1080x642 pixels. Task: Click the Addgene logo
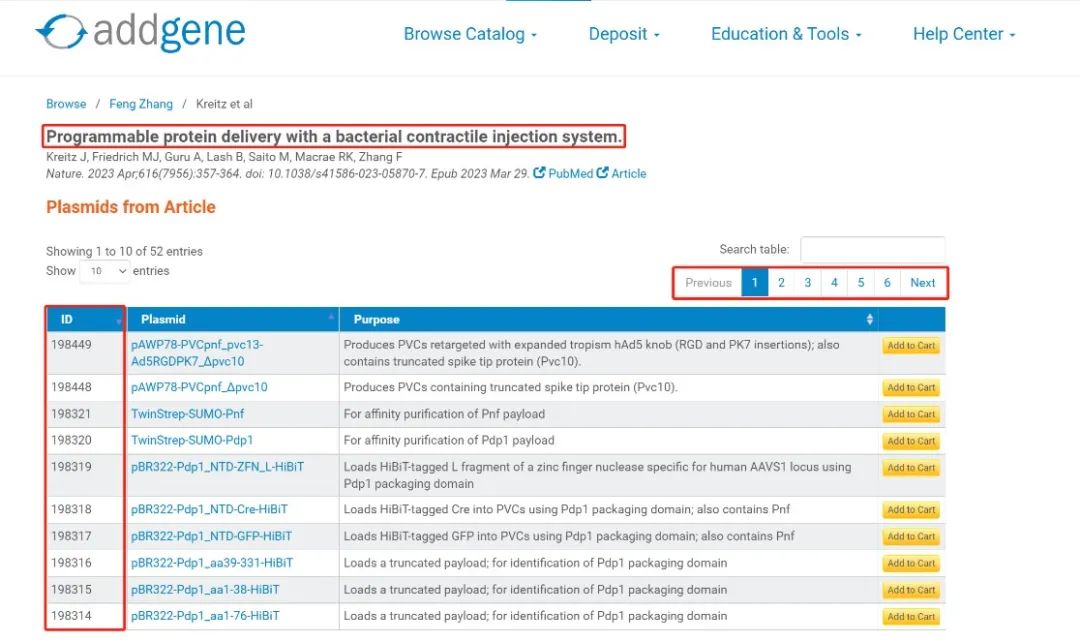141,33
